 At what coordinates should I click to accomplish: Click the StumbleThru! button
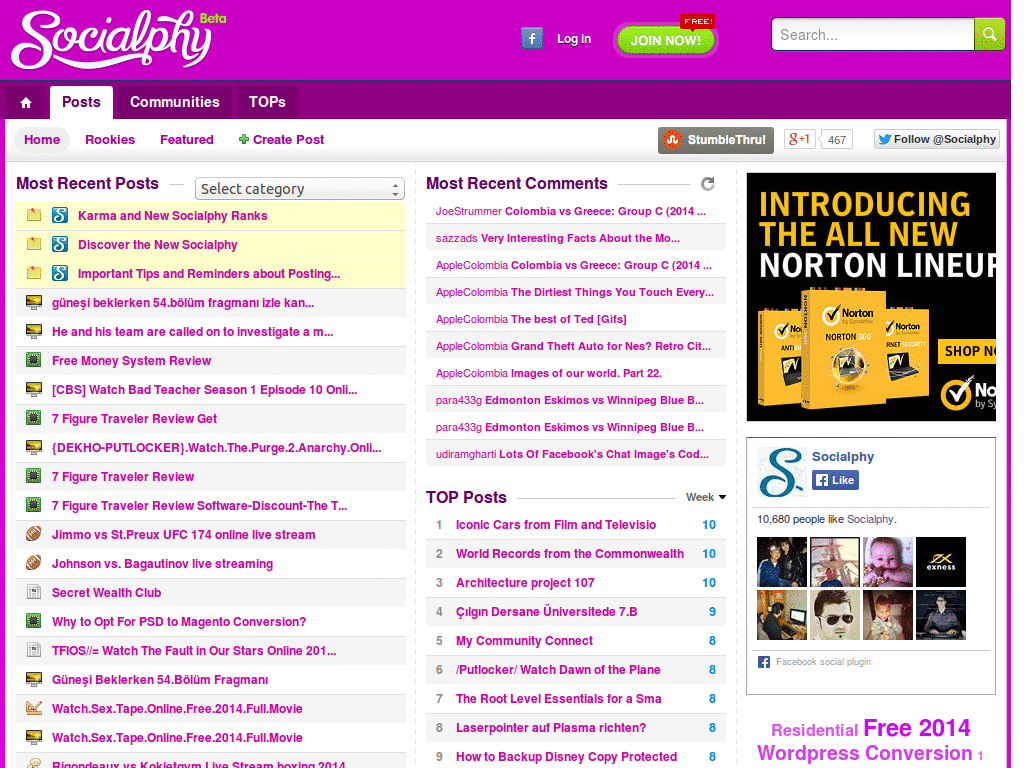click(716, 140)
